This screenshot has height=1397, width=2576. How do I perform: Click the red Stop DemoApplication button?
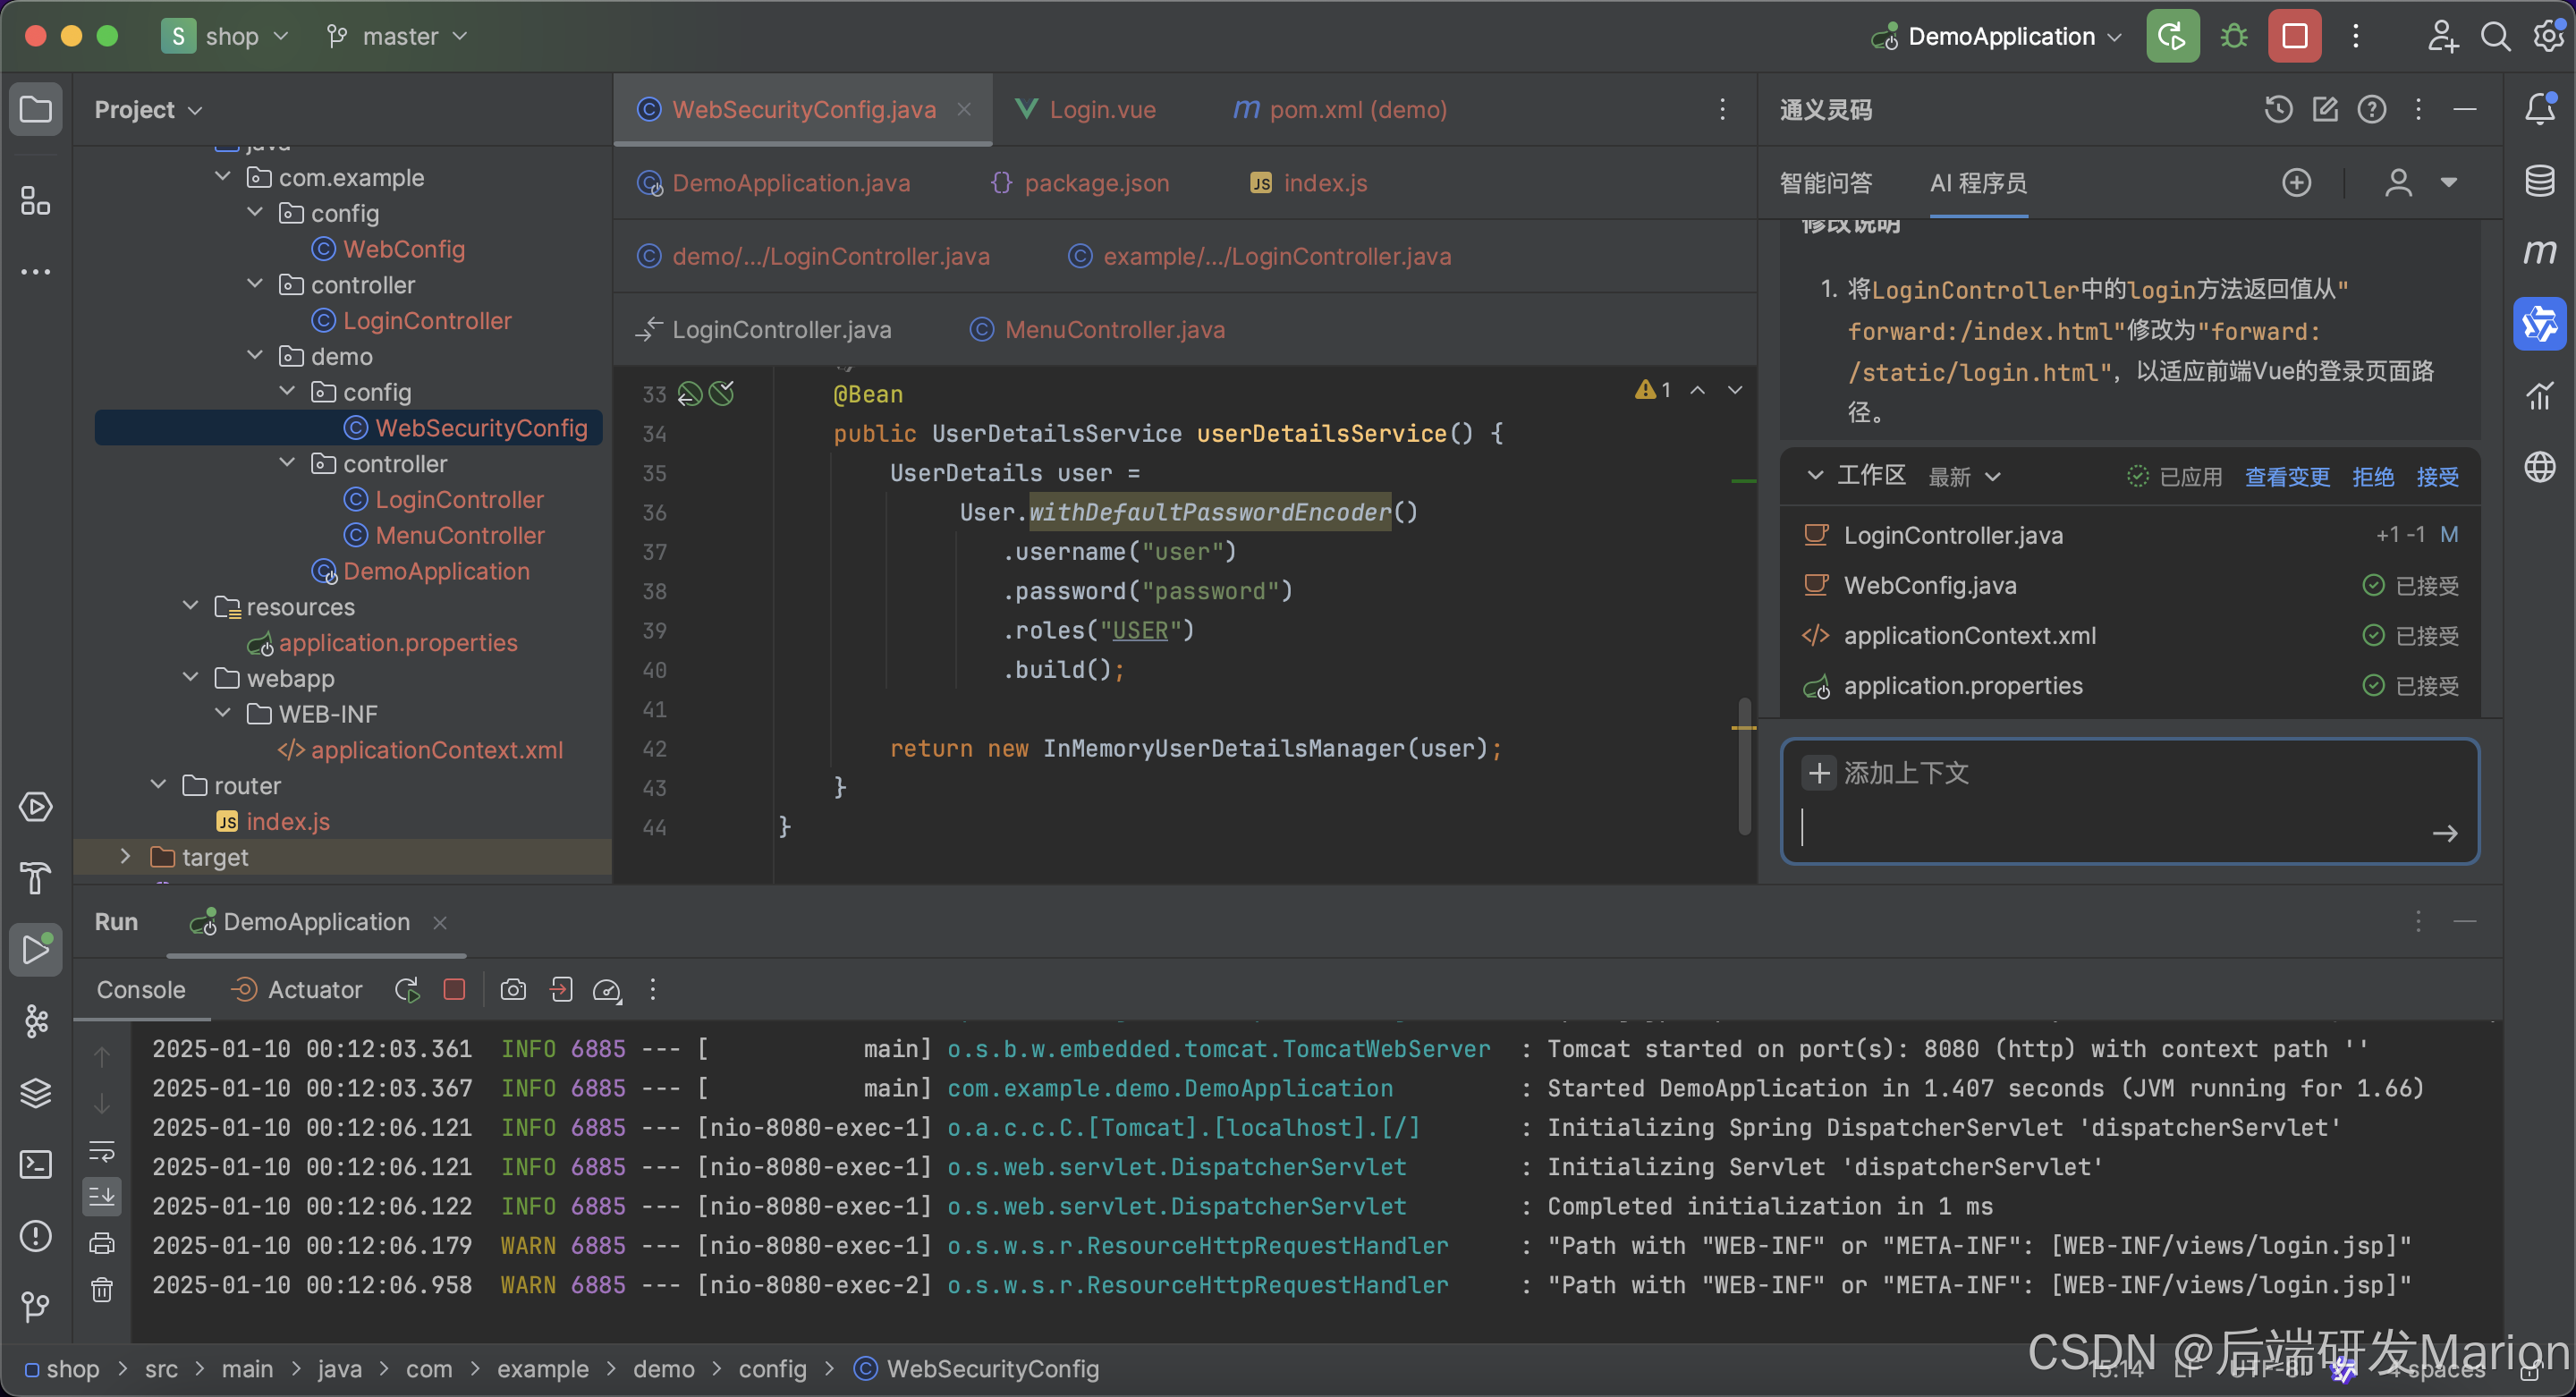(x=2294, y=37)
